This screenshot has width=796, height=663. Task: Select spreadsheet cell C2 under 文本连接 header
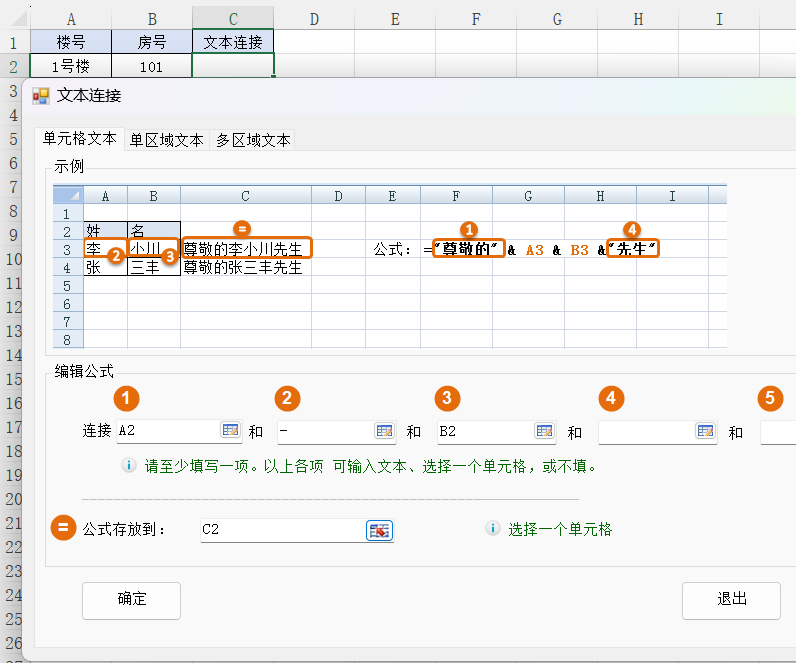pos(232,66)
